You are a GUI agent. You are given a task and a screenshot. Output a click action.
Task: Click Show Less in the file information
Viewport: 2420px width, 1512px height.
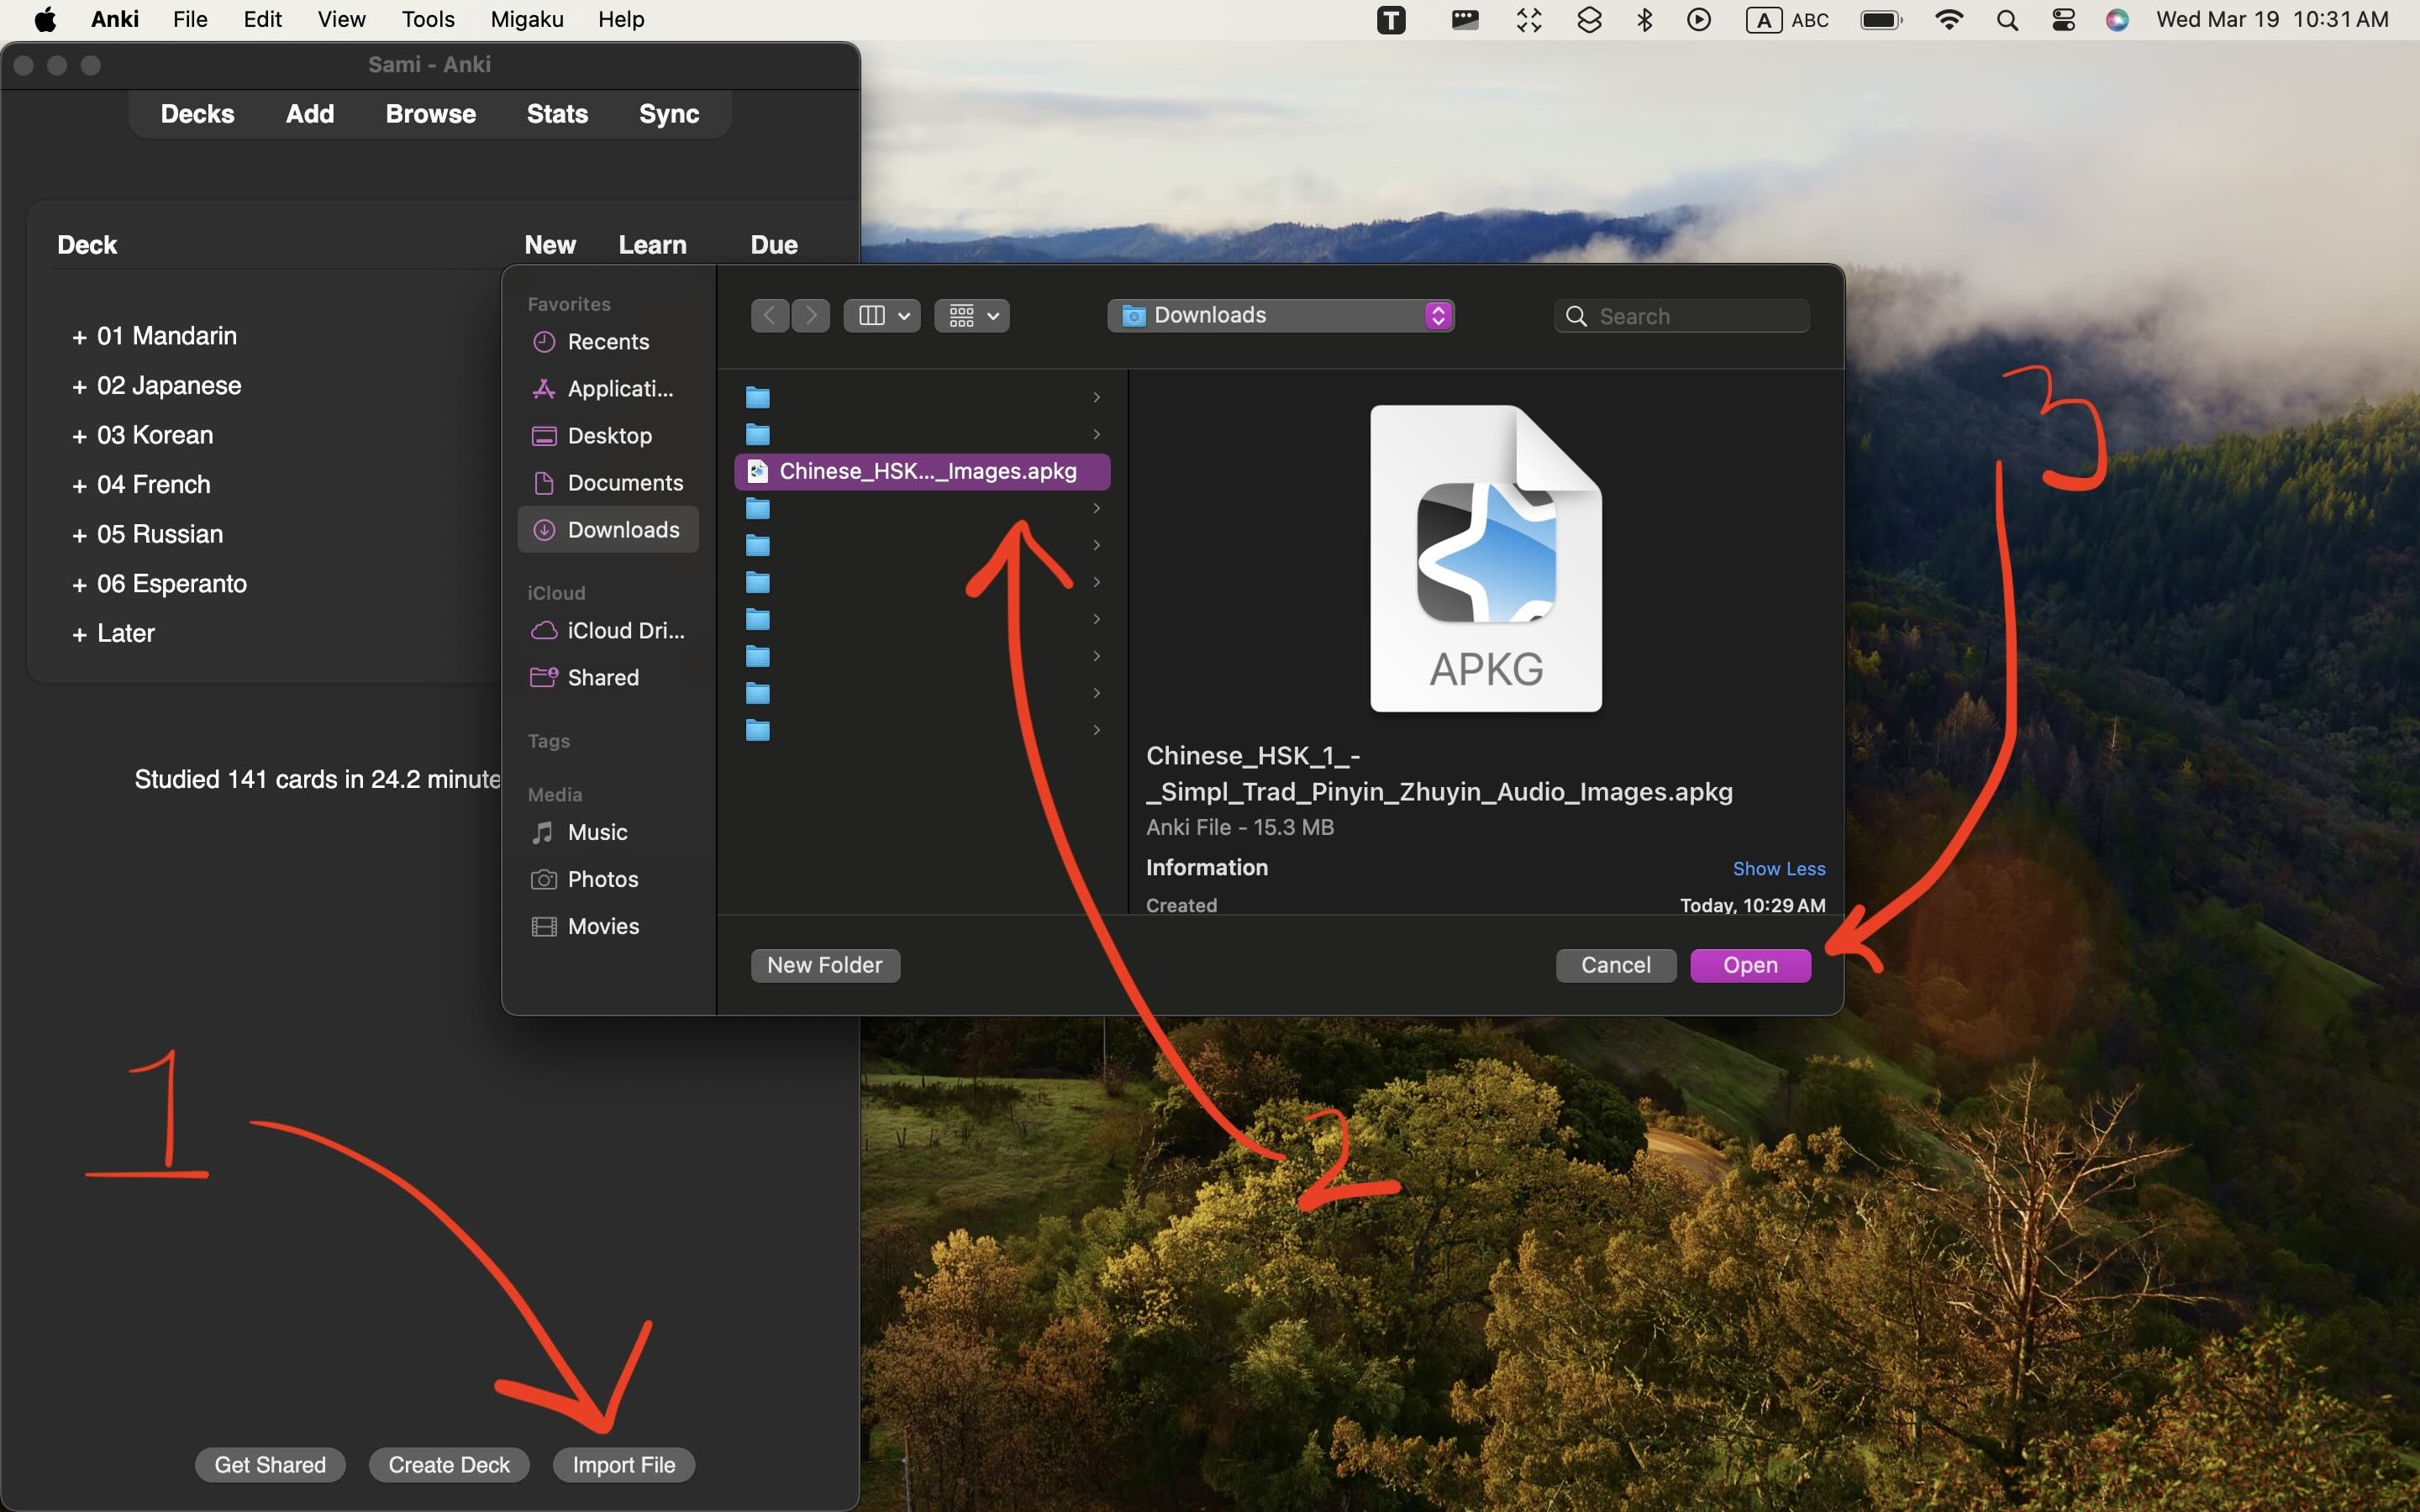pos(1779,868)
